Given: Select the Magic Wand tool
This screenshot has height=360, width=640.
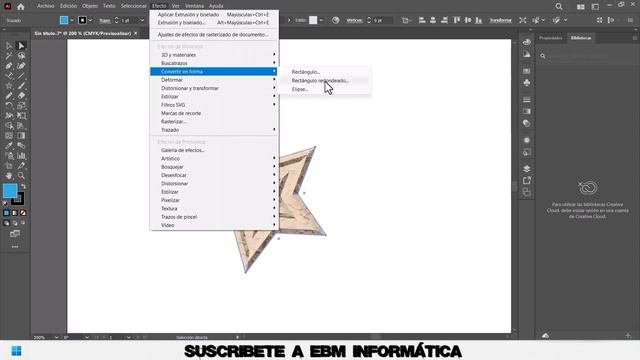Looking at the screenshot, I should click(9, 56).
